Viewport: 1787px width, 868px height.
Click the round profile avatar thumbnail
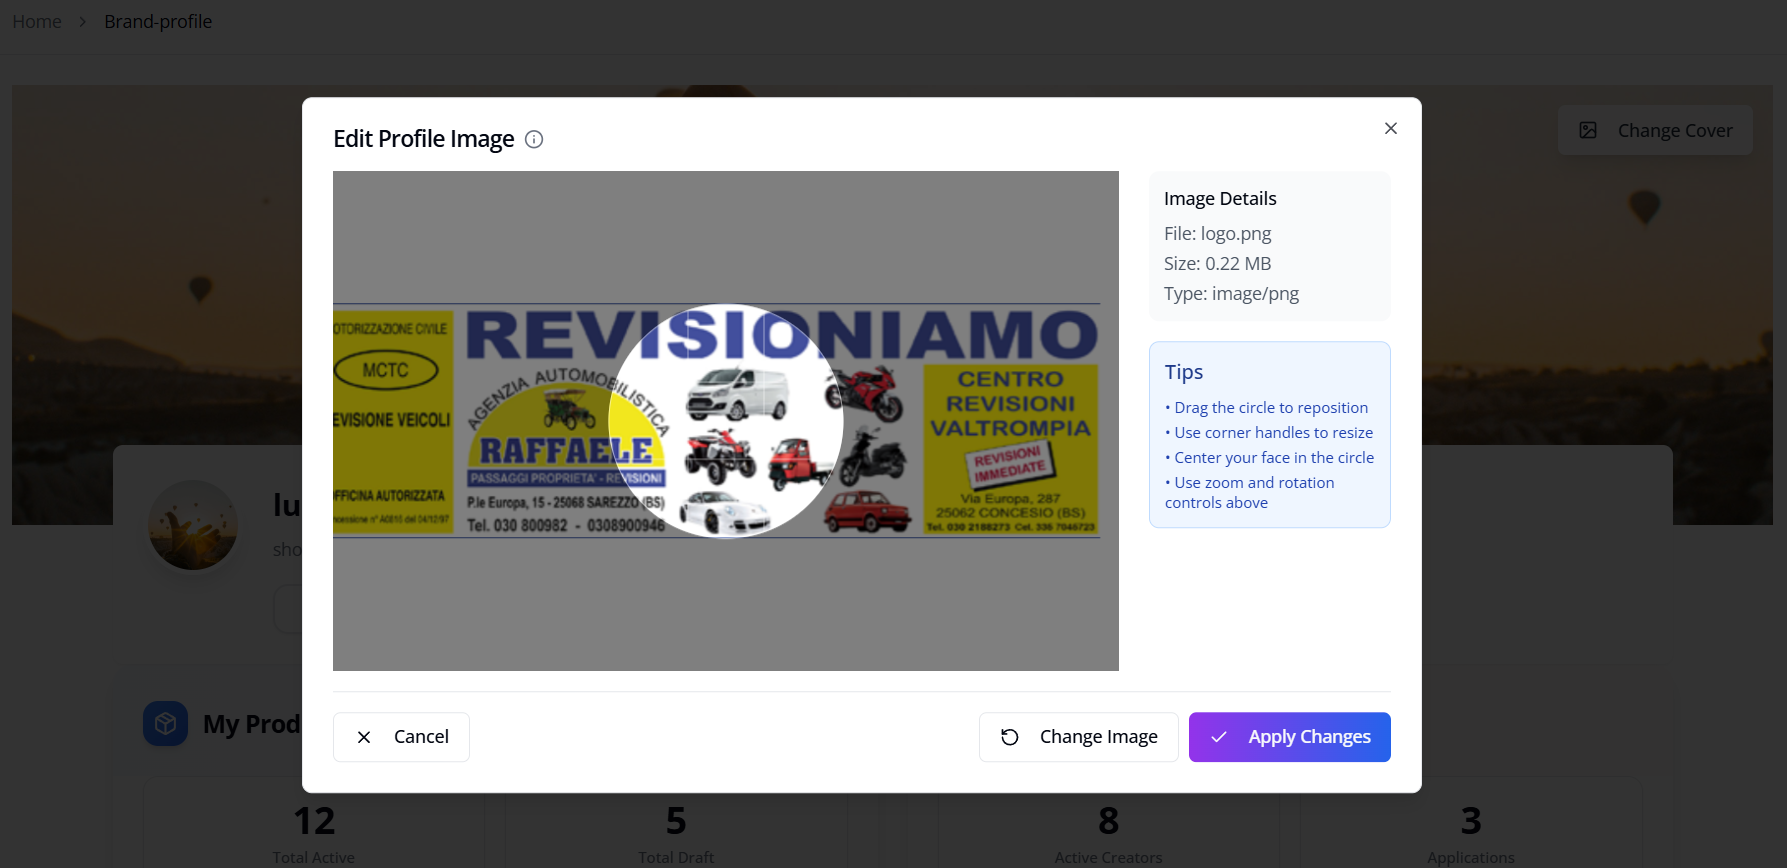[x=193, y=525]
